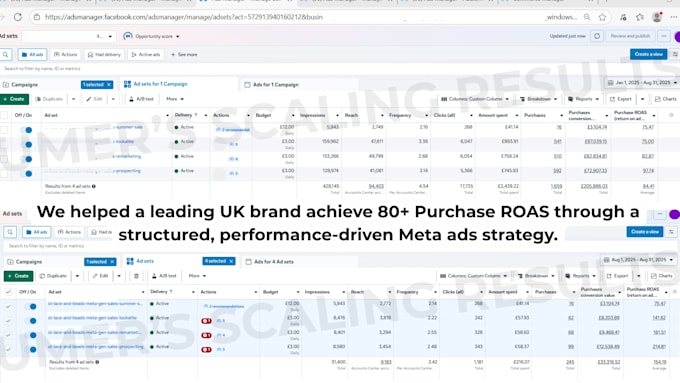Click red badge in lower lookalike row actions

[206, 321]
